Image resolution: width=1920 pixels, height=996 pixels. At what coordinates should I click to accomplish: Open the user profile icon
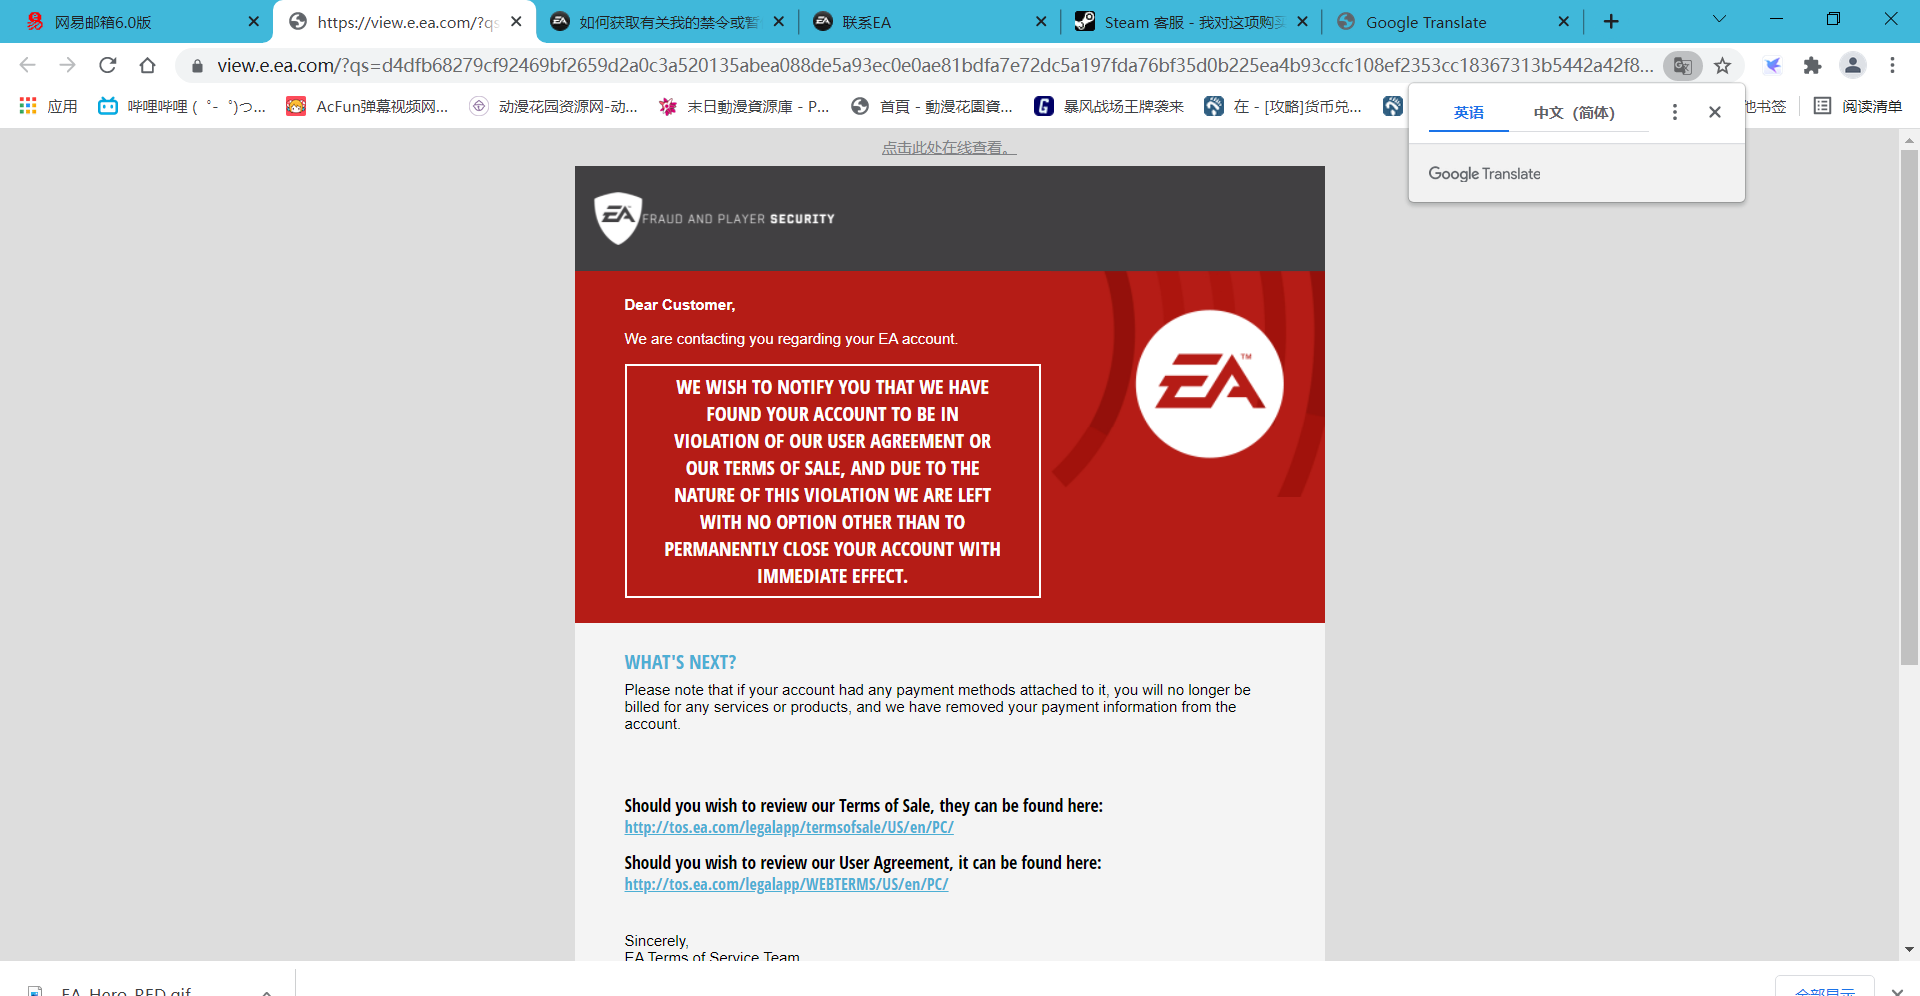click(1852, 65)
